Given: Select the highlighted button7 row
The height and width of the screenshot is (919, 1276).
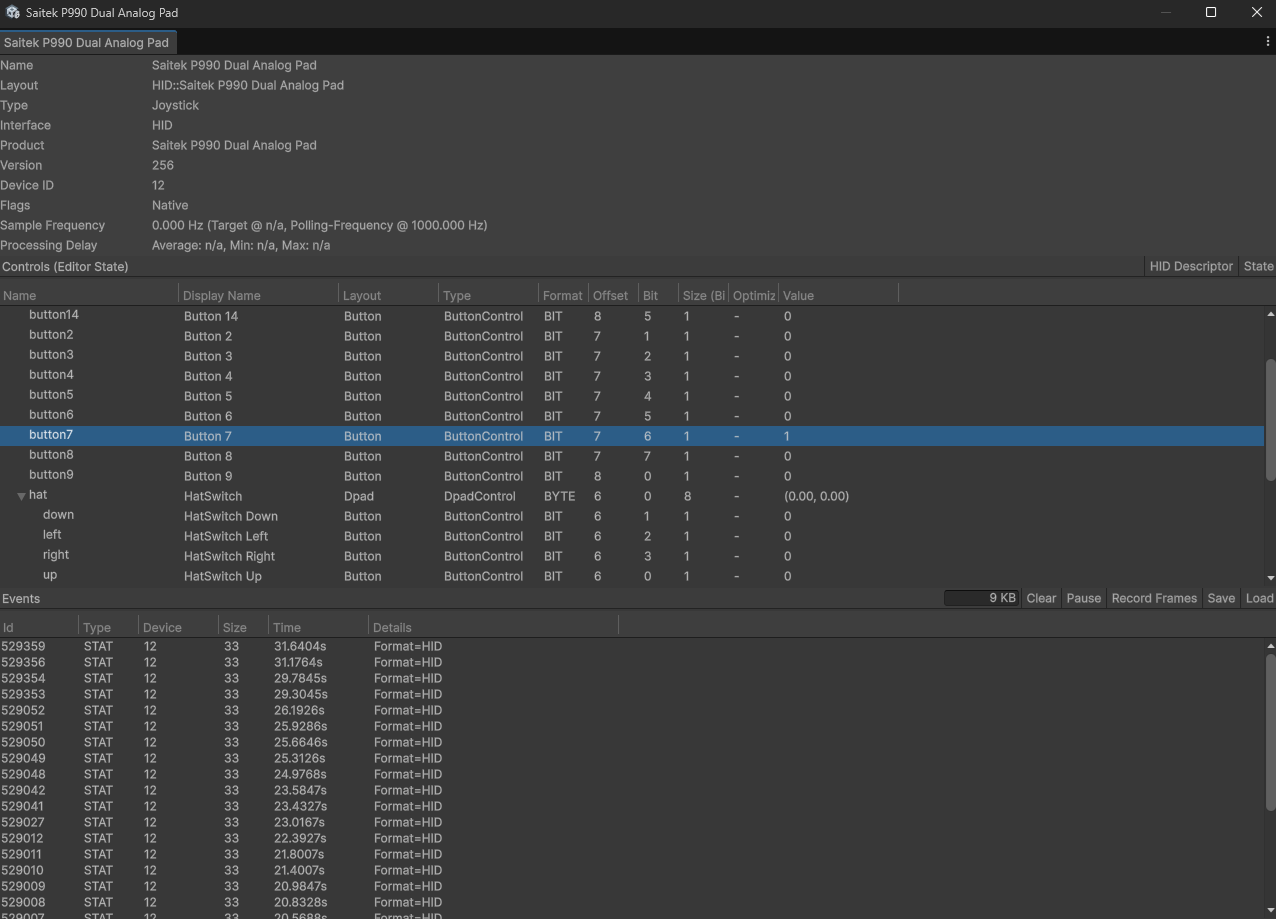Looking at the screenshot, I should tap(632, 436).
